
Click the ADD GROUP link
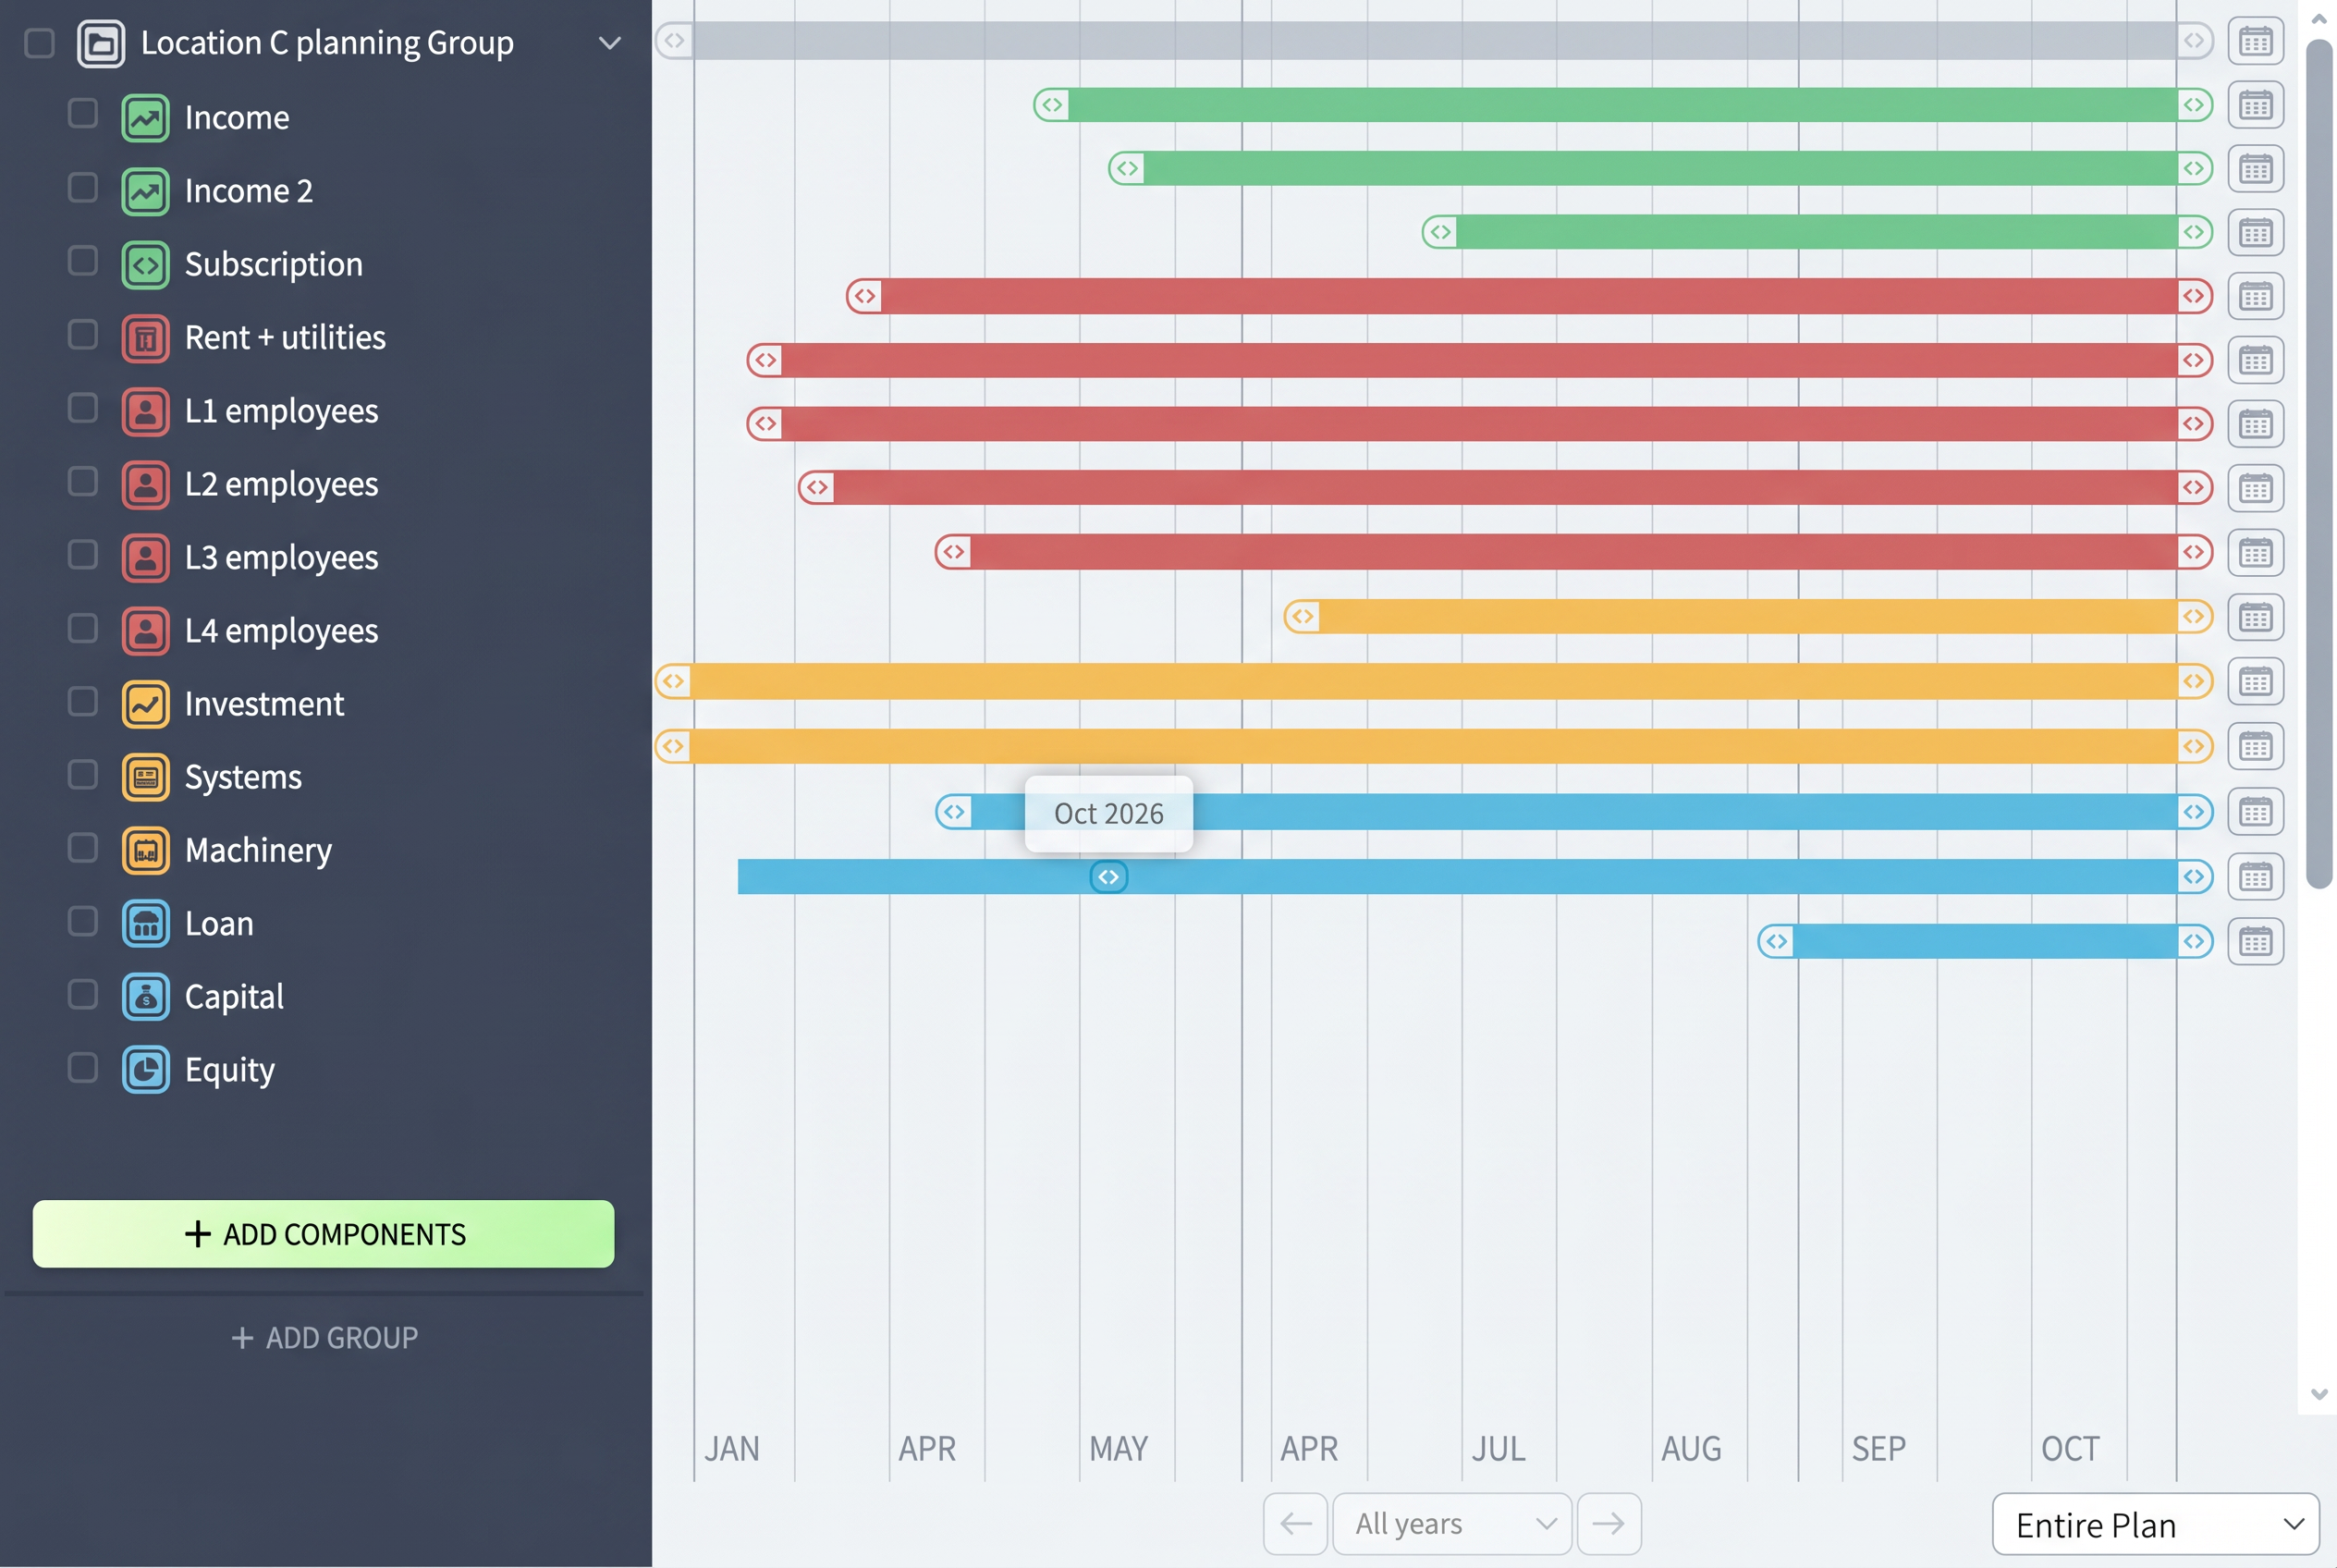[x=325, y=1338]
